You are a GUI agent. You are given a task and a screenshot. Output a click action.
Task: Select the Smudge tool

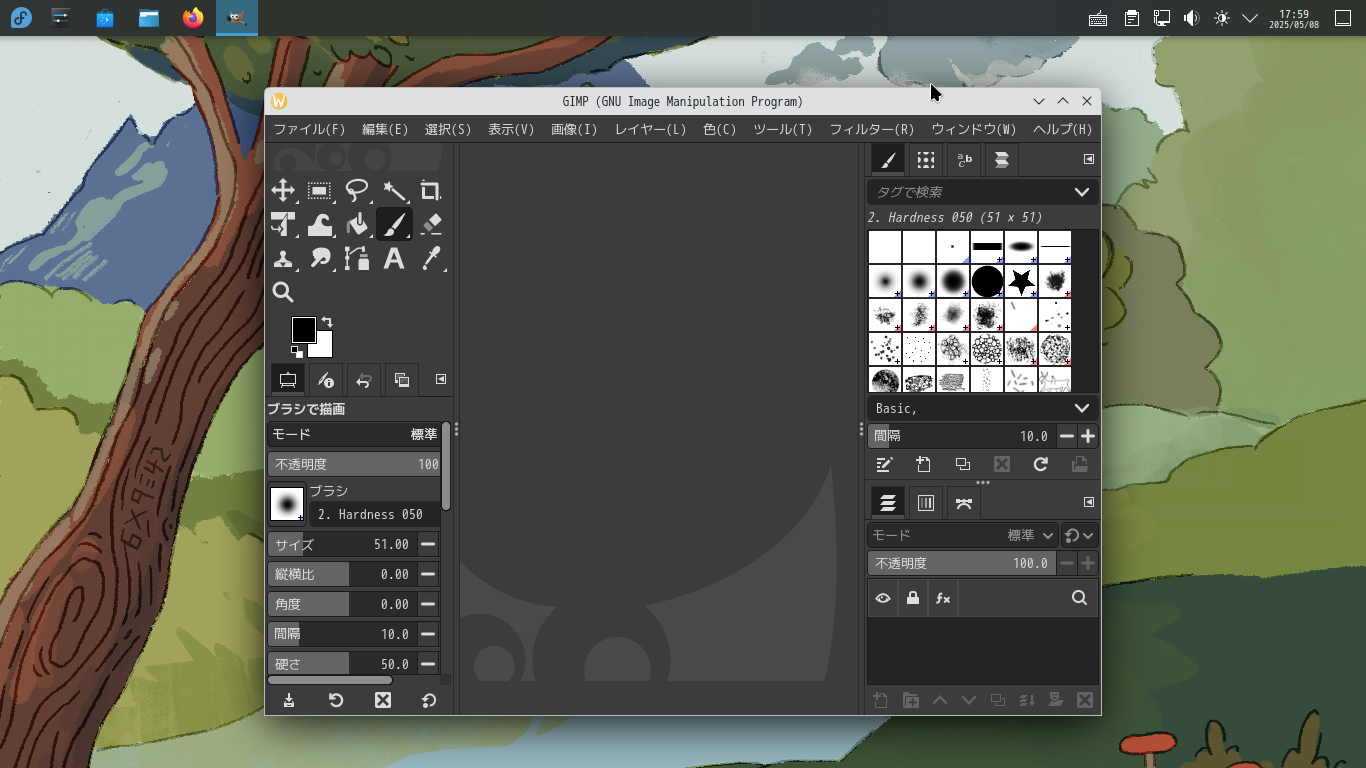[x=320, y=259]
